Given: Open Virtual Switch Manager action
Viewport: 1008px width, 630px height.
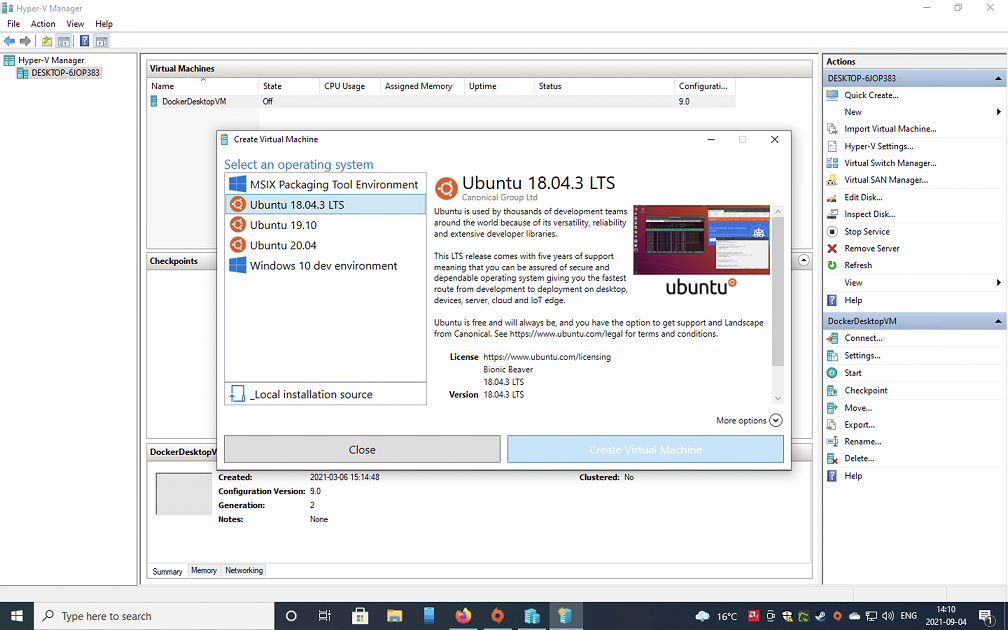Looking at the screenshot, I should (x=890, y=163).
